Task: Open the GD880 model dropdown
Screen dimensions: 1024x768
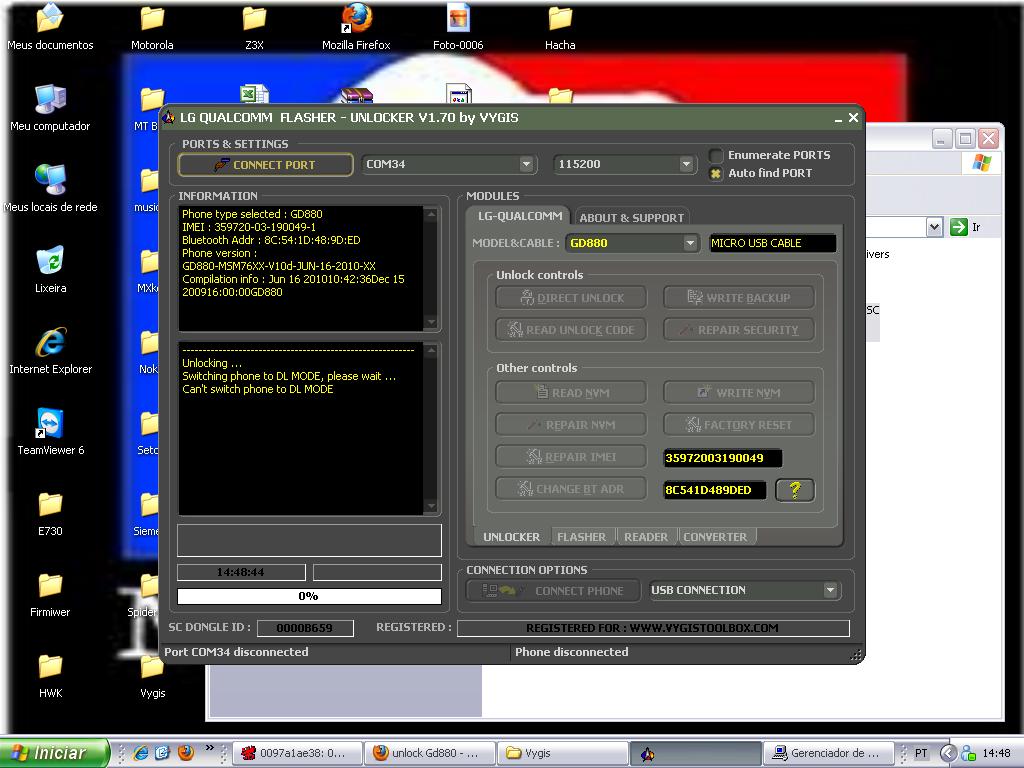Action: click(690, 244)
